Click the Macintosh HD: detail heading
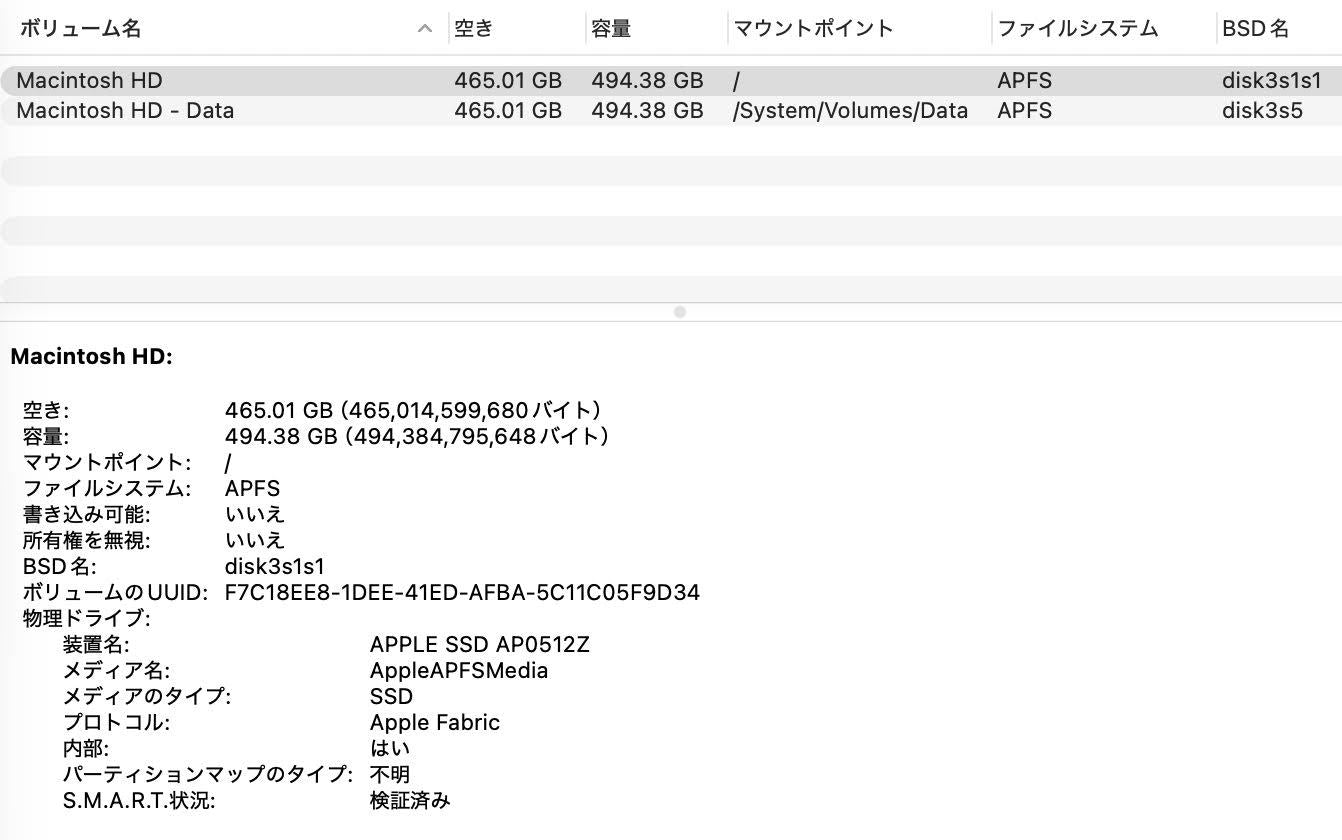 pyautogui.click(x=91, y=356)
